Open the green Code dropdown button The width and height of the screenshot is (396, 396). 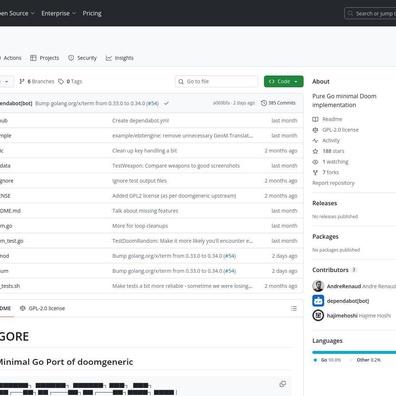tap(284, 81)
